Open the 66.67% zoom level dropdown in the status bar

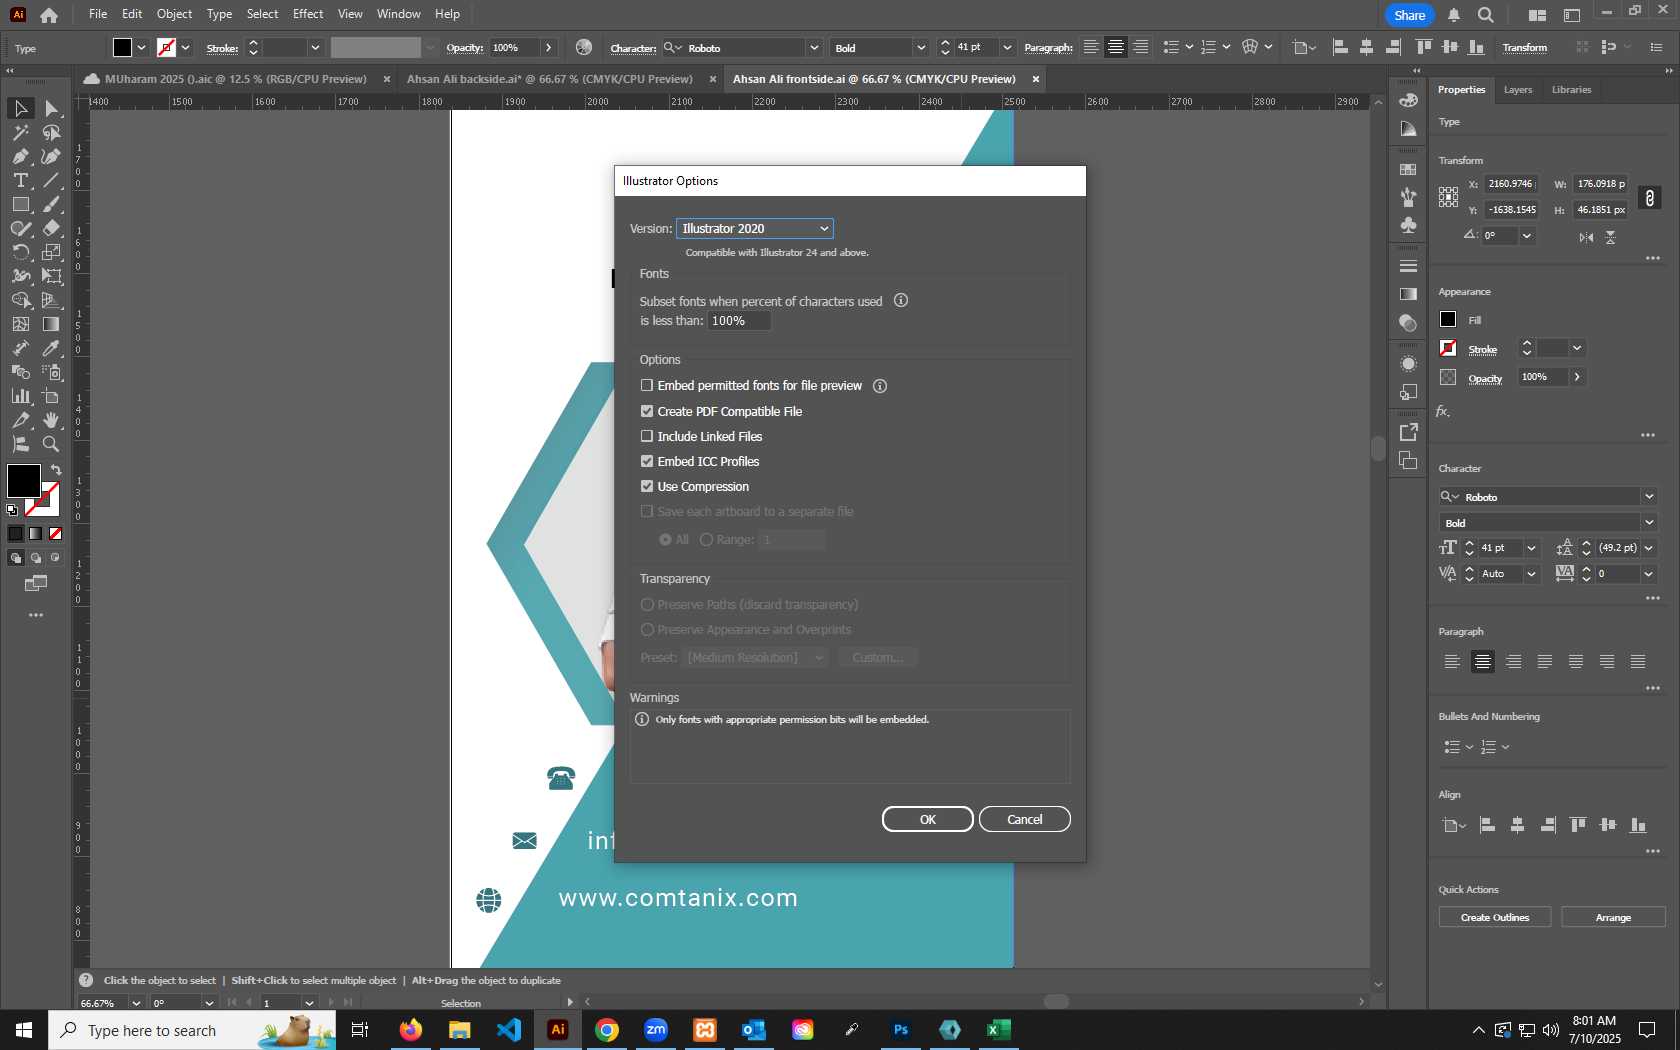coord(136,1003)
